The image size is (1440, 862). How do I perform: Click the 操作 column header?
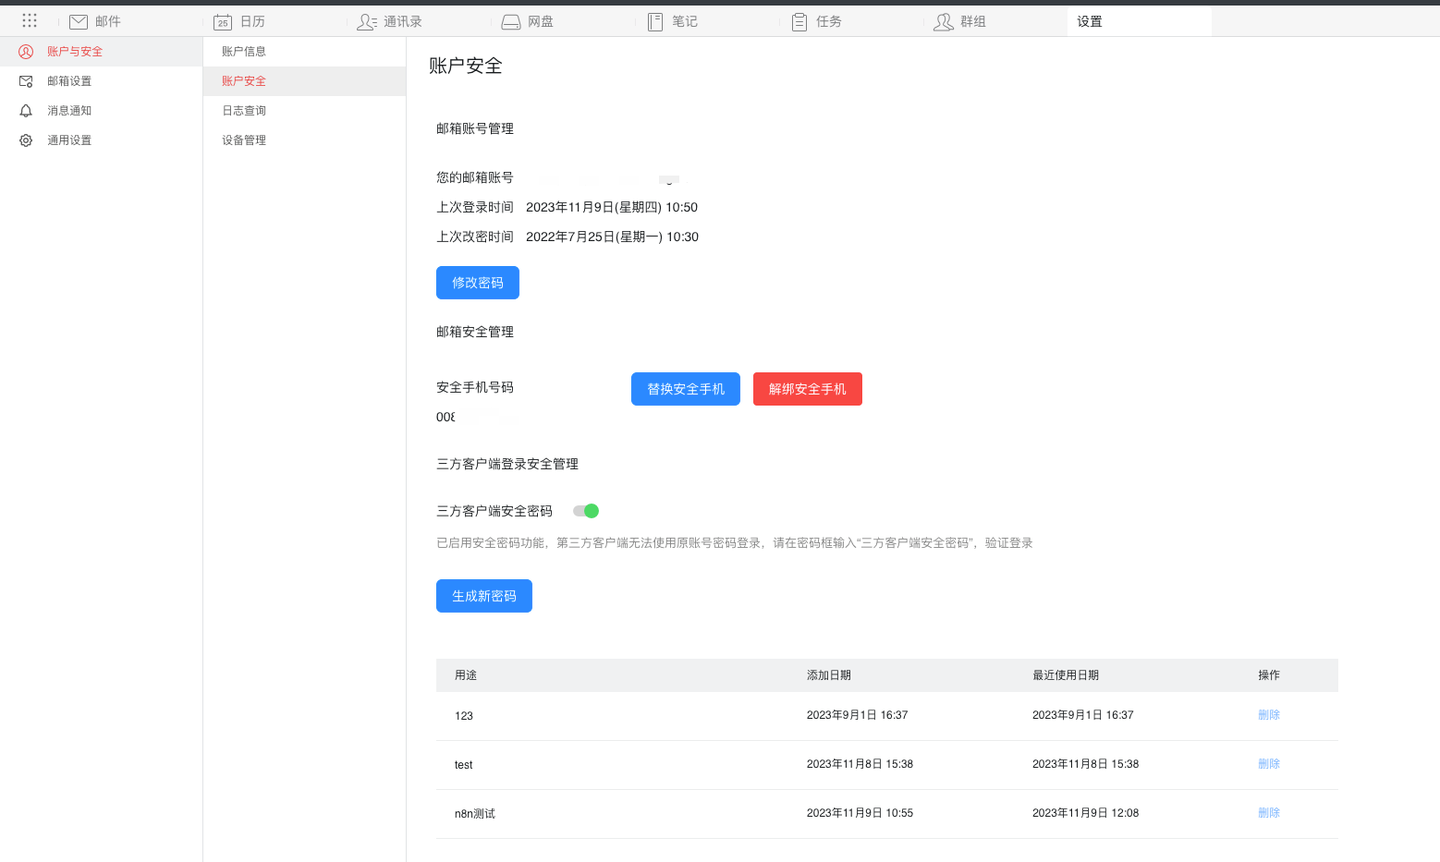click(1269, 676)
